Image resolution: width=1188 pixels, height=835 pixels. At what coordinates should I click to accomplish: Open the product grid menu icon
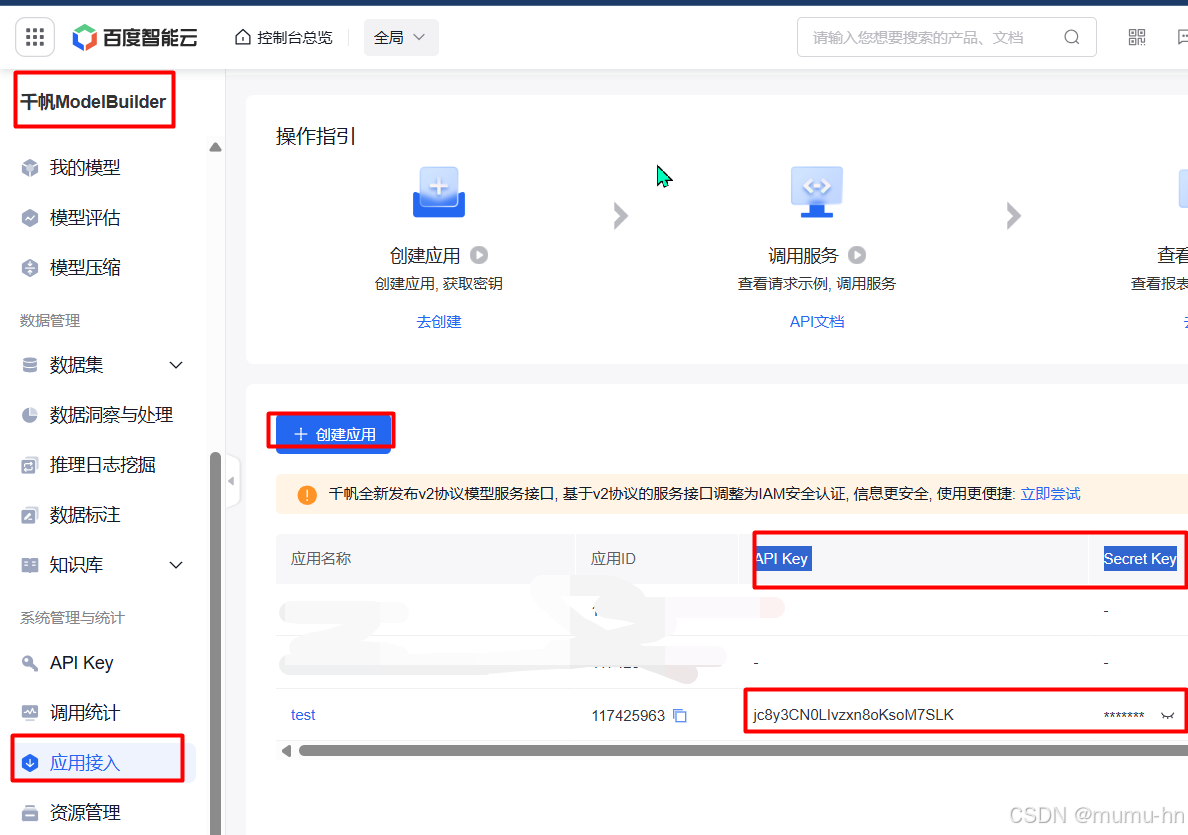click(x=35, y=37)
